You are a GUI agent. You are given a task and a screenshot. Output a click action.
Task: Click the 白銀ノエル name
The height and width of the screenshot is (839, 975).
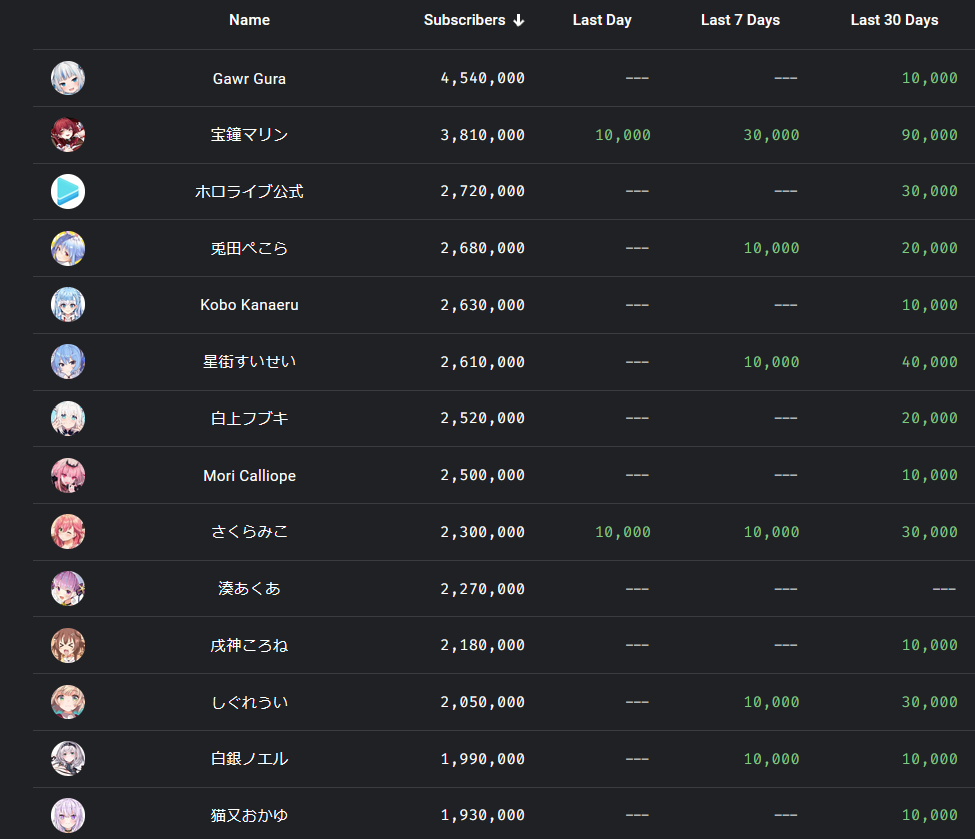249,759
